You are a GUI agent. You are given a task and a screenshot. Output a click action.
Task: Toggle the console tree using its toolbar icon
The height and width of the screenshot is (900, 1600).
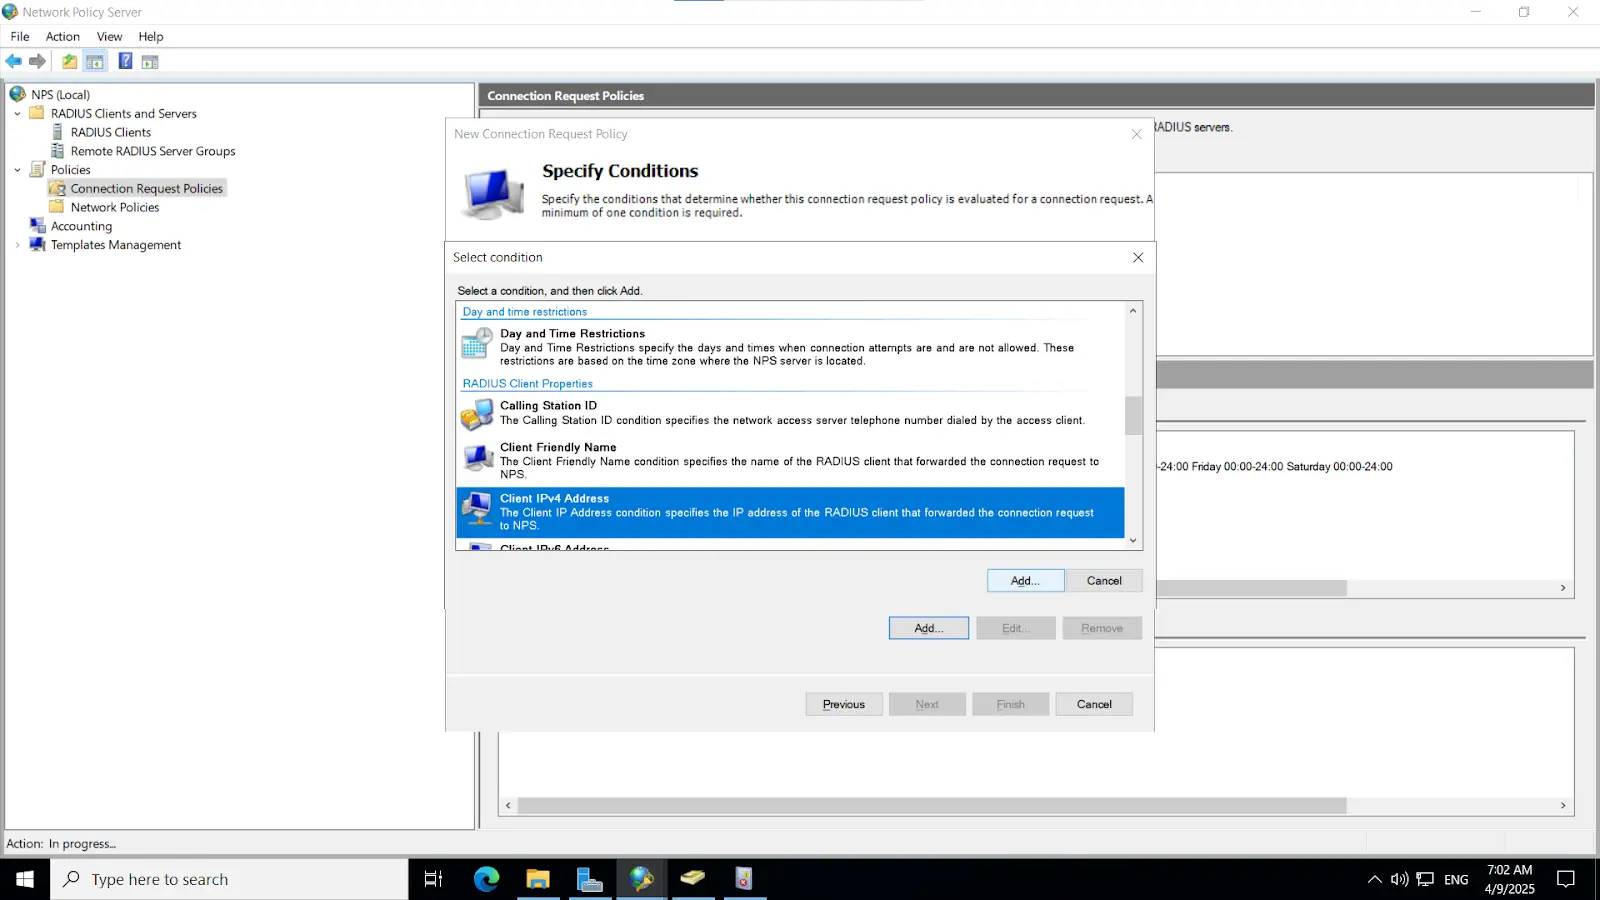(x=94, y=61)
